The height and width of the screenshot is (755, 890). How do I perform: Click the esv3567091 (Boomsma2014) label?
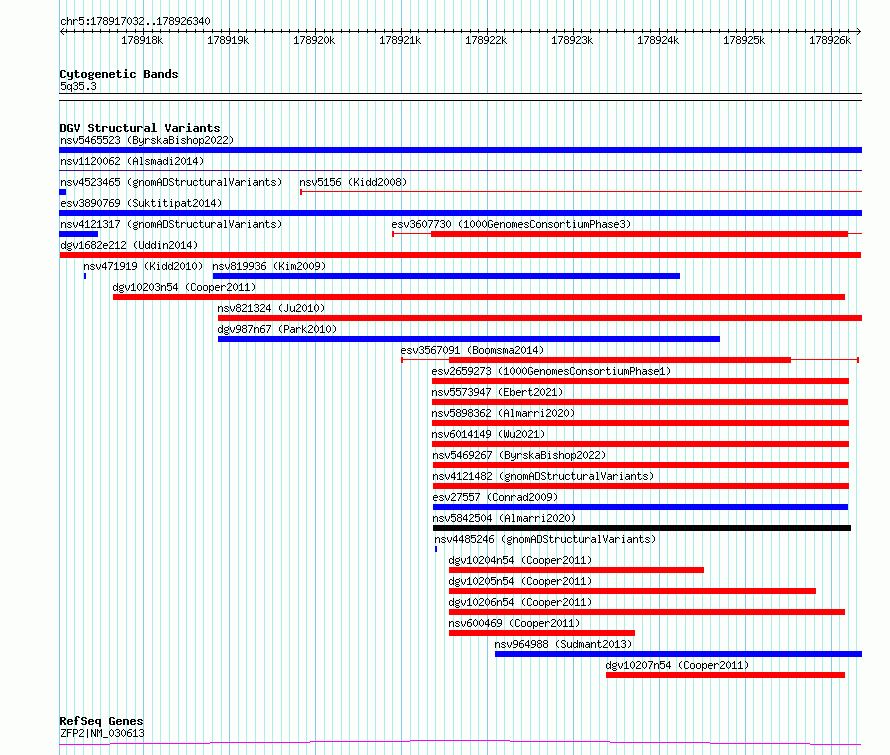[x=472, y=350]
